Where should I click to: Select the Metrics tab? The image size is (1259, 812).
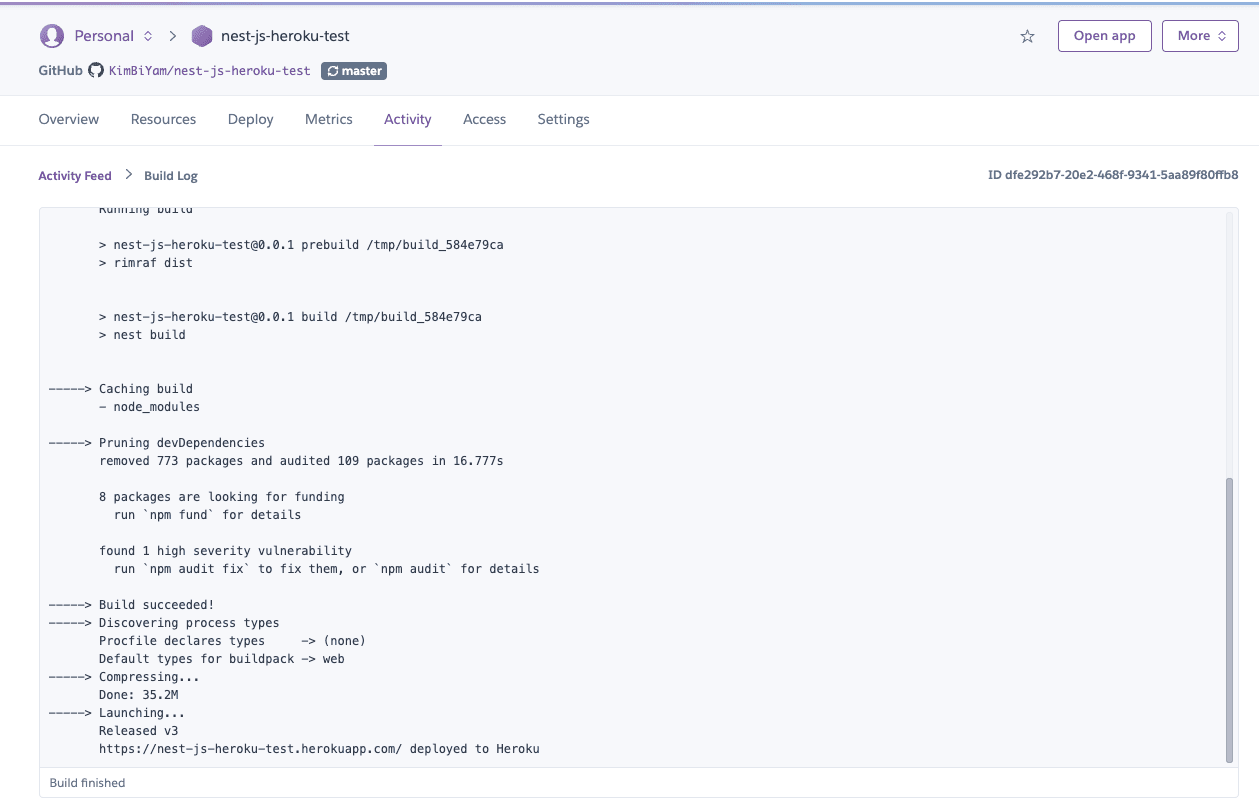pyautogui.click(x=329, y=119)
